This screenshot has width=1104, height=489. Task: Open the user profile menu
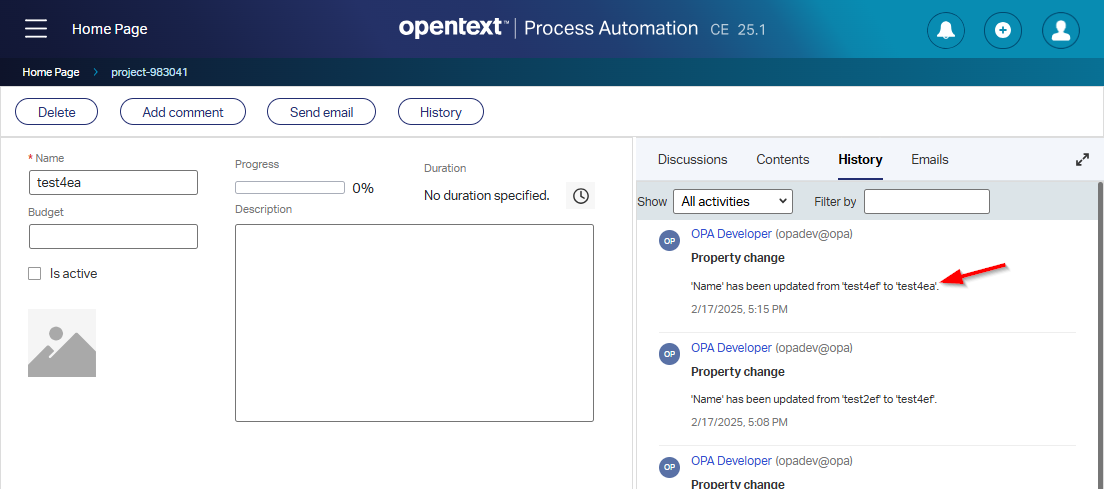(1061, 30)
